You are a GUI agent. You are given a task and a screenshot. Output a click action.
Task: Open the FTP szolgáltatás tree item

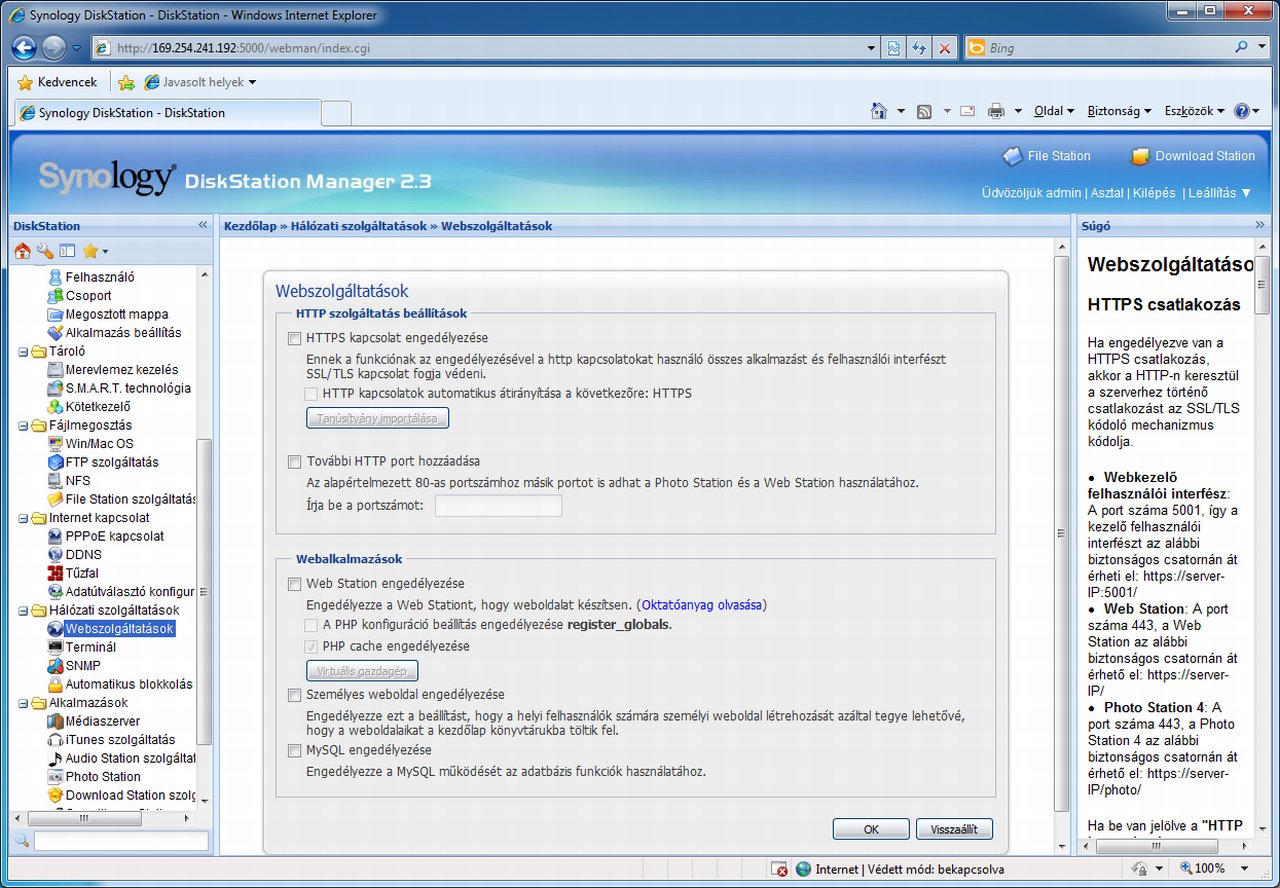[111, 462]
